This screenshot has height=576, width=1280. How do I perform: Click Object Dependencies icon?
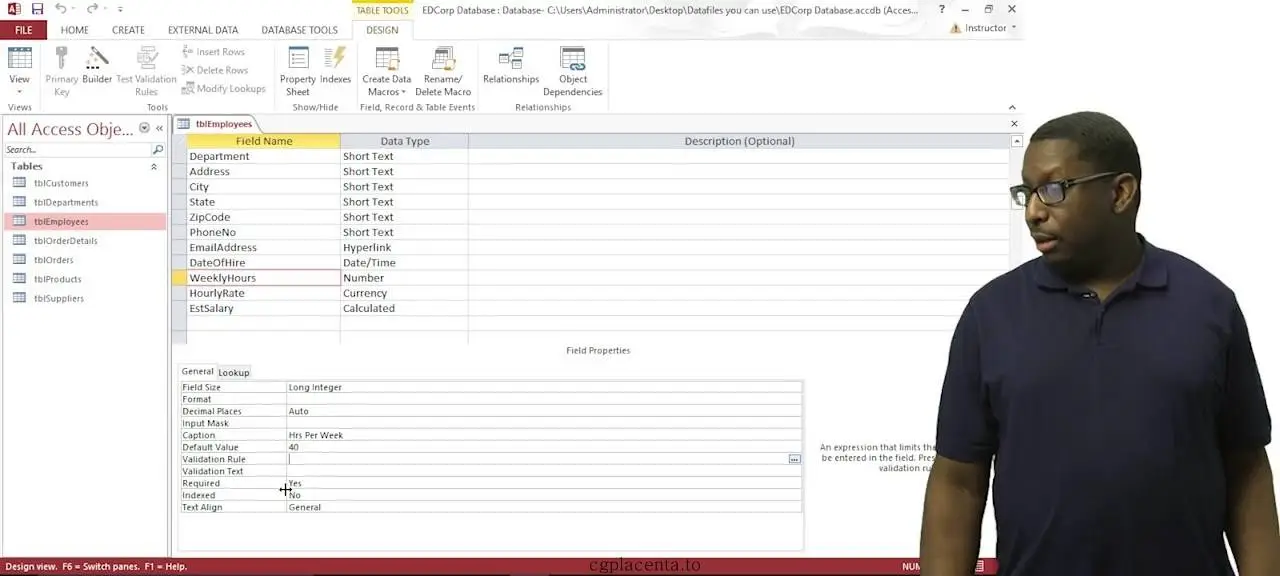[x=573, y=71]
